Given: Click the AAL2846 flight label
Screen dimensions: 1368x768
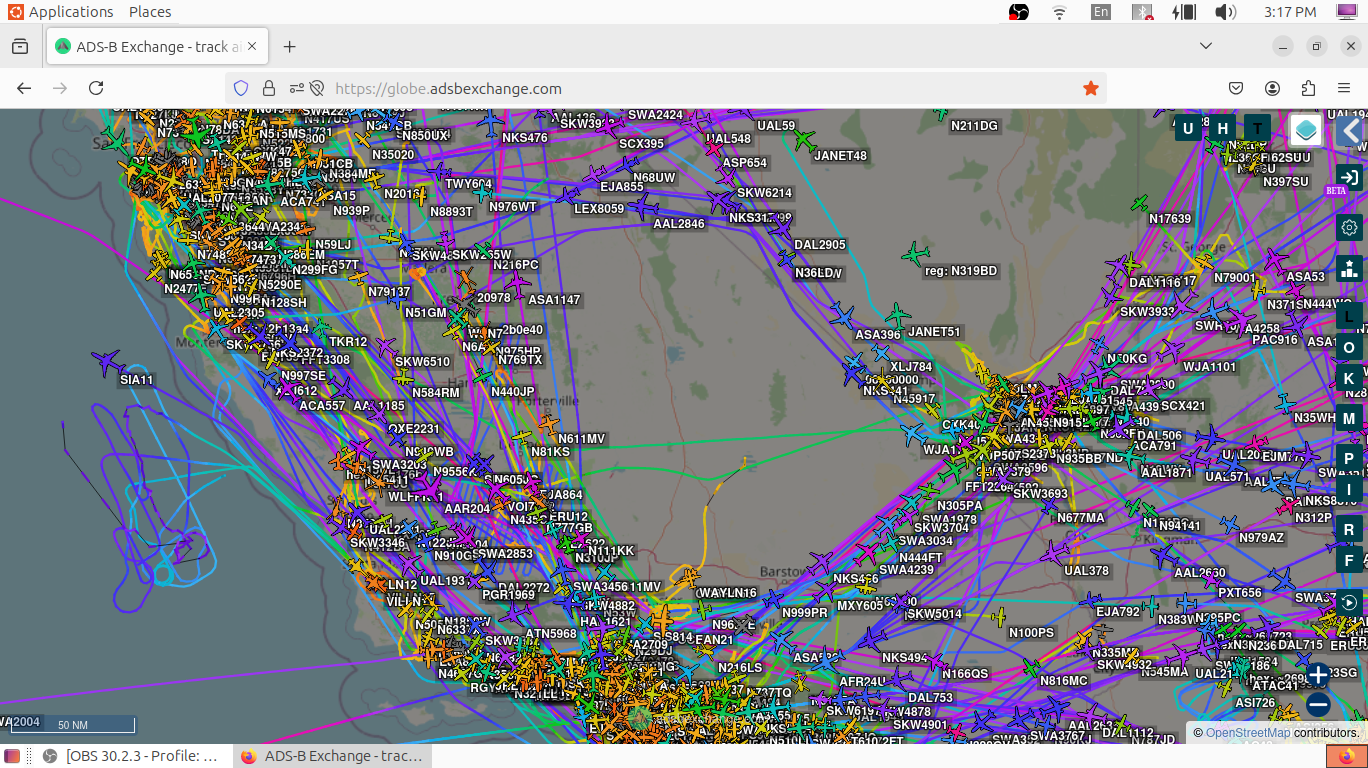Looking at the screenshot, I should tap(679, 224).
